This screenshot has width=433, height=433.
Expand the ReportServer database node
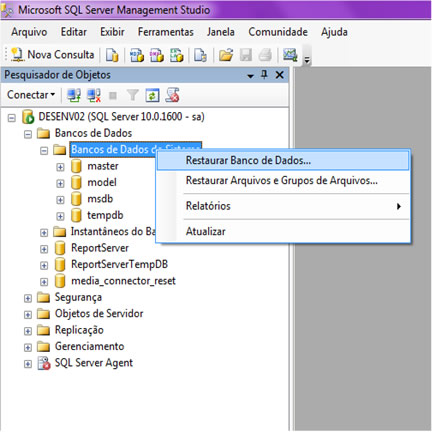44,249
